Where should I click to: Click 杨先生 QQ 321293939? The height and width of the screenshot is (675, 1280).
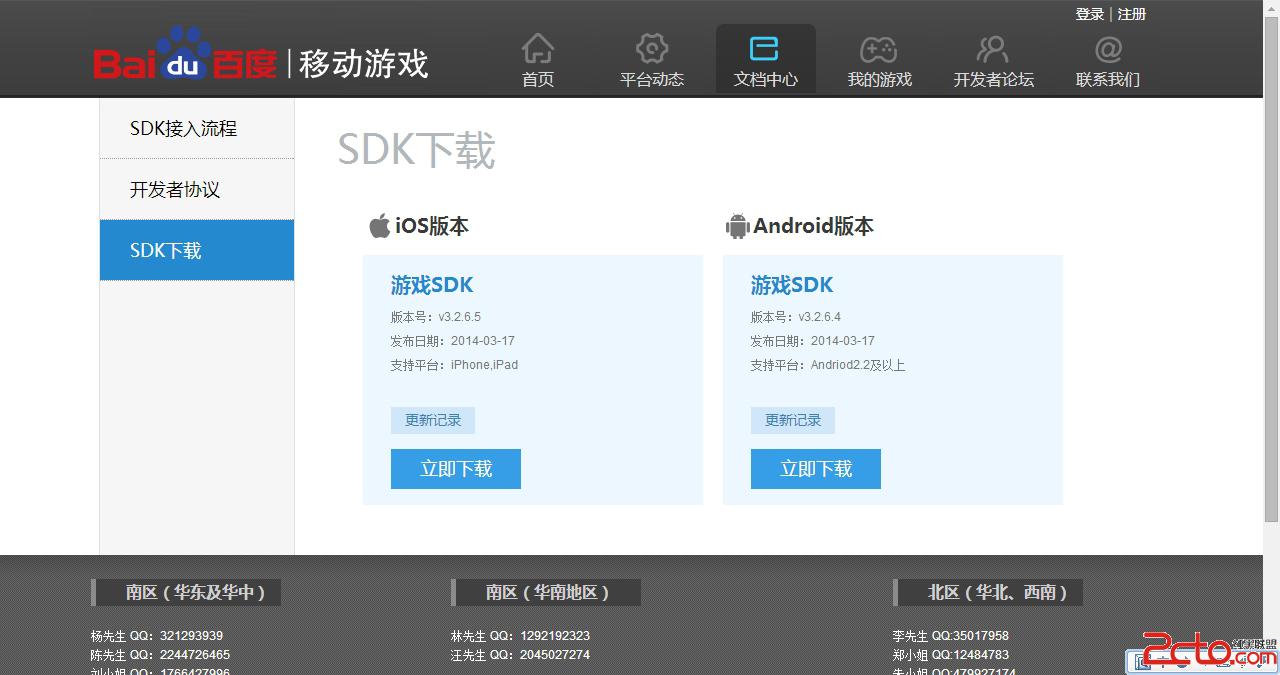coord(157,636)
